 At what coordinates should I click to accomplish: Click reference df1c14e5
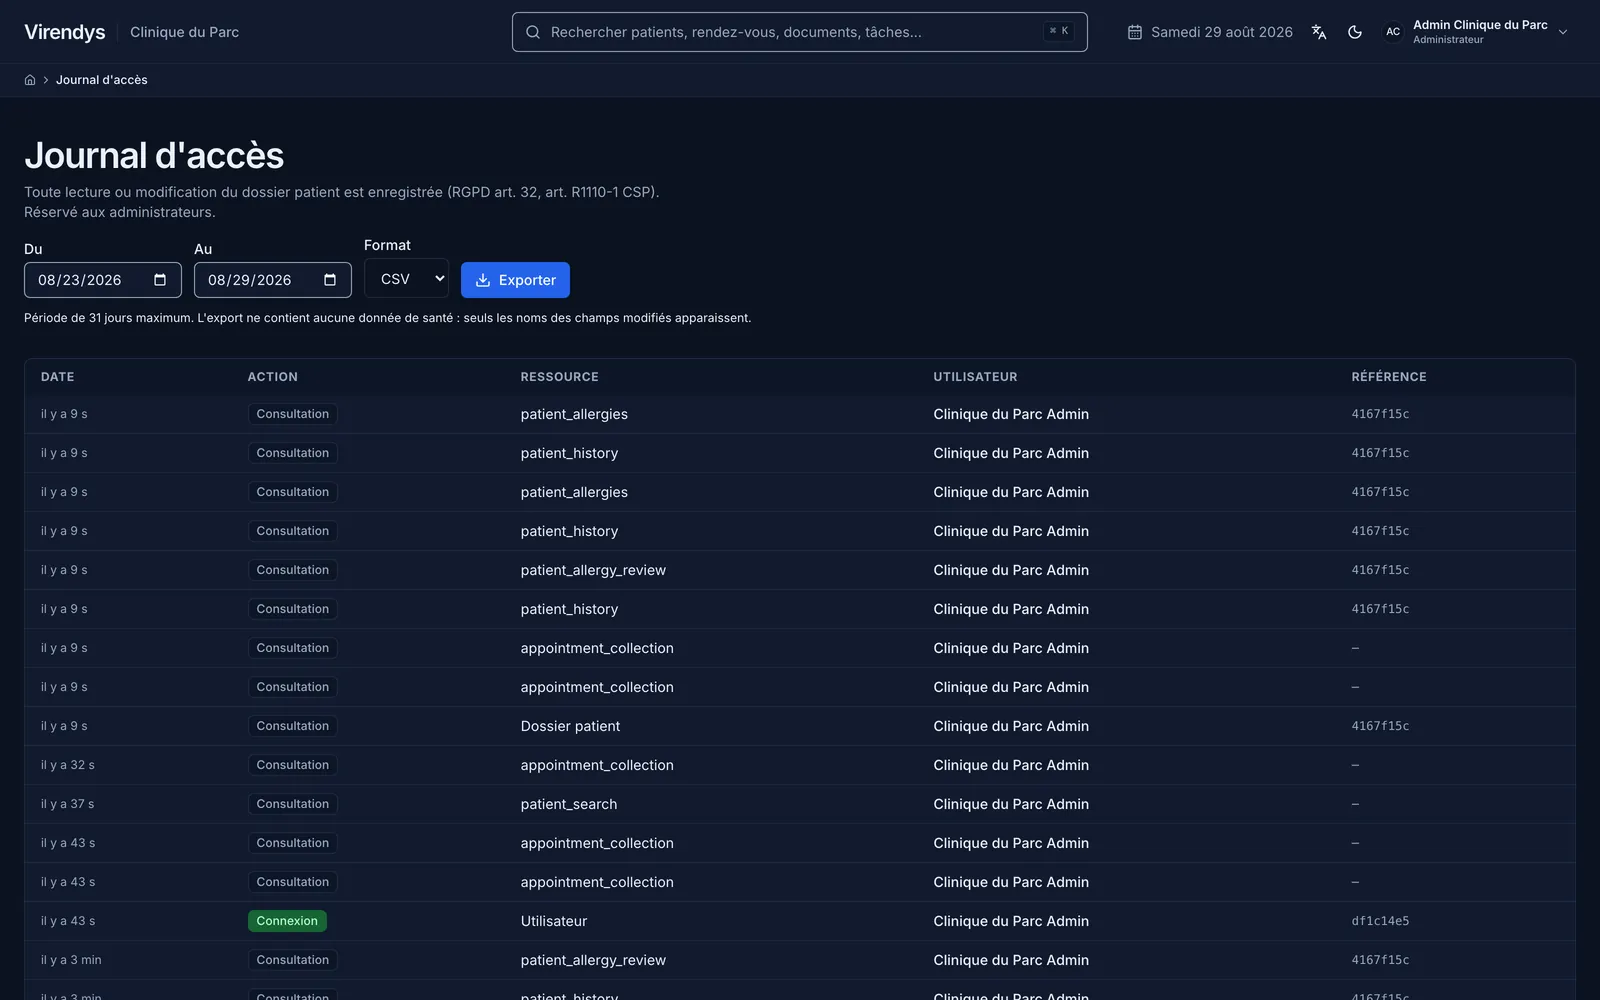1380,921
